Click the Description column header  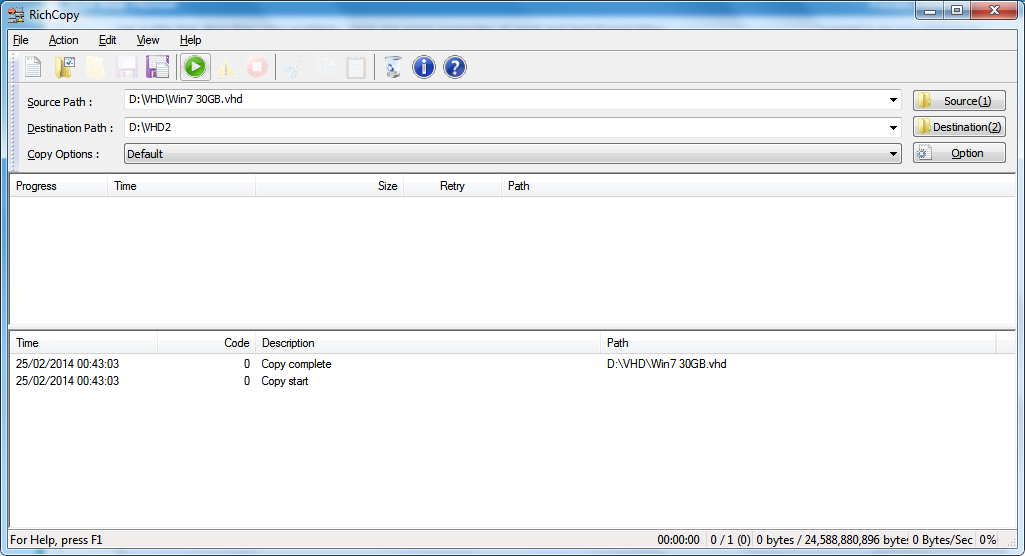pyautogui.click(x=428, y=343)
